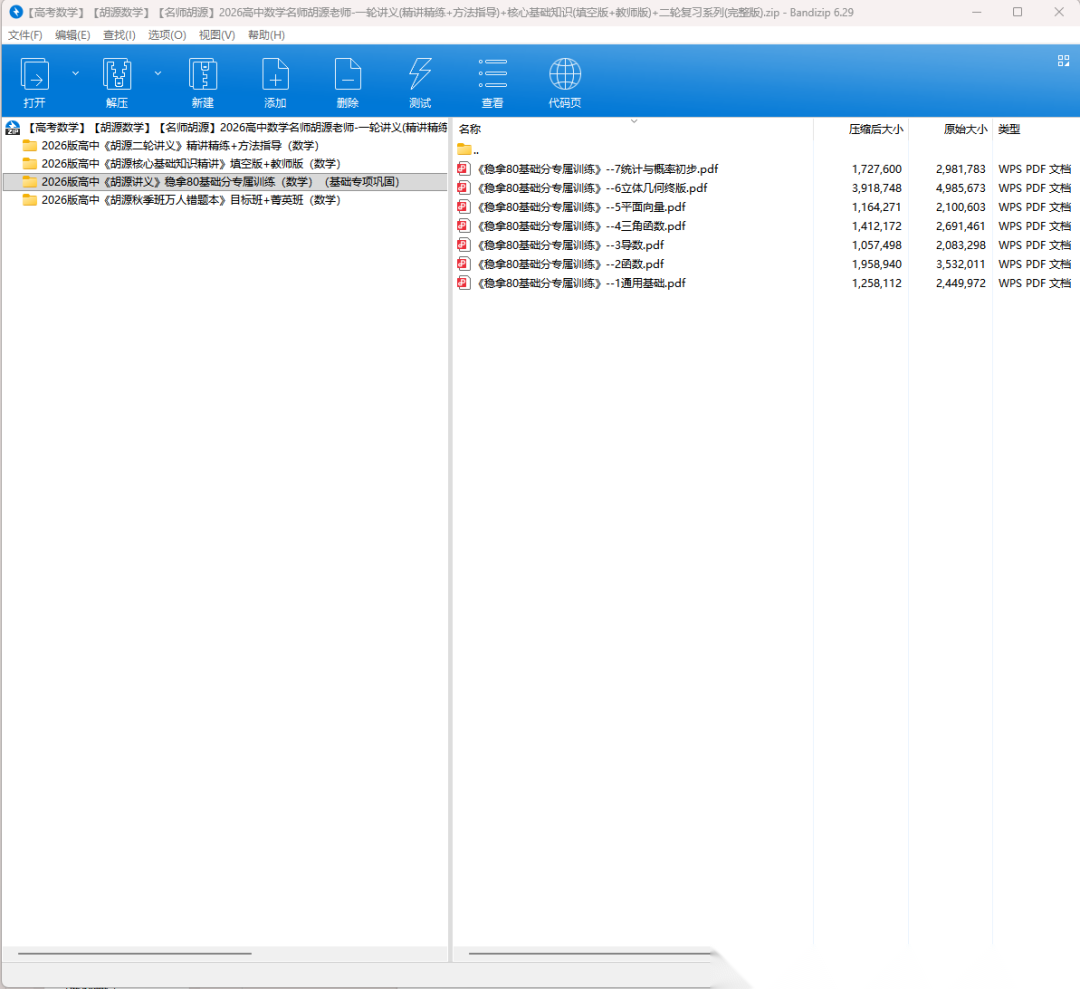Click the left panel horizontal scrollbar

220,953
